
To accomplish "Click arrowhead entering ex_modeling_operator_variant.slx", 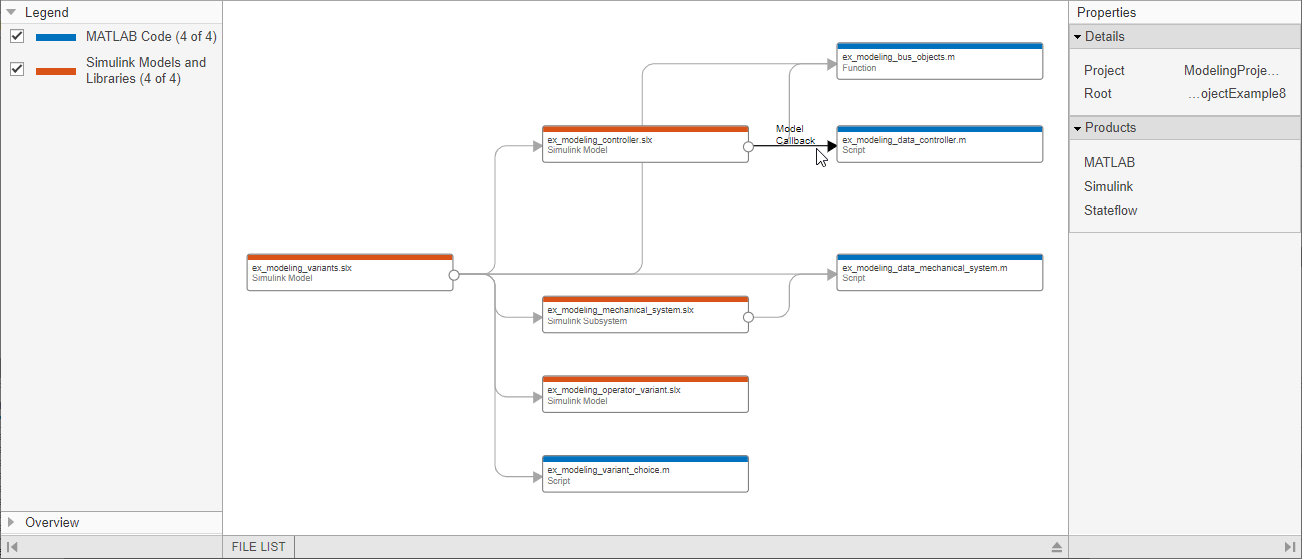I will [536, 396].
